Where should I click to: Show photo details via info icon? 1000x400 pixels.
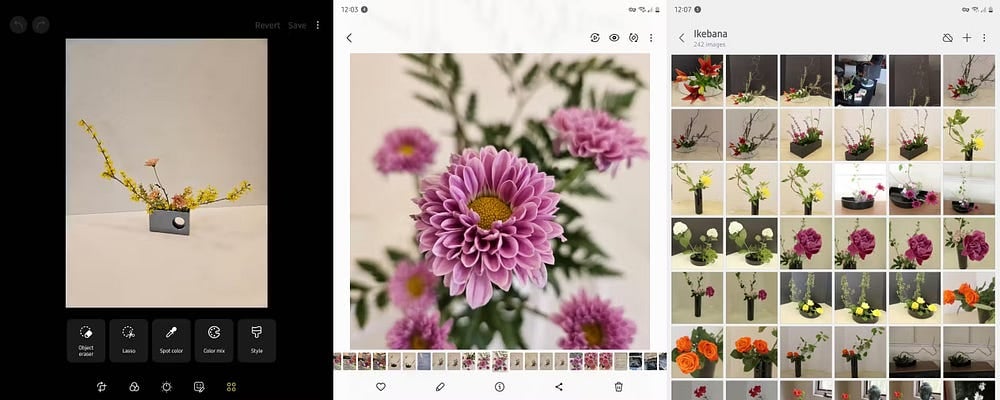[x=500, y=386]
